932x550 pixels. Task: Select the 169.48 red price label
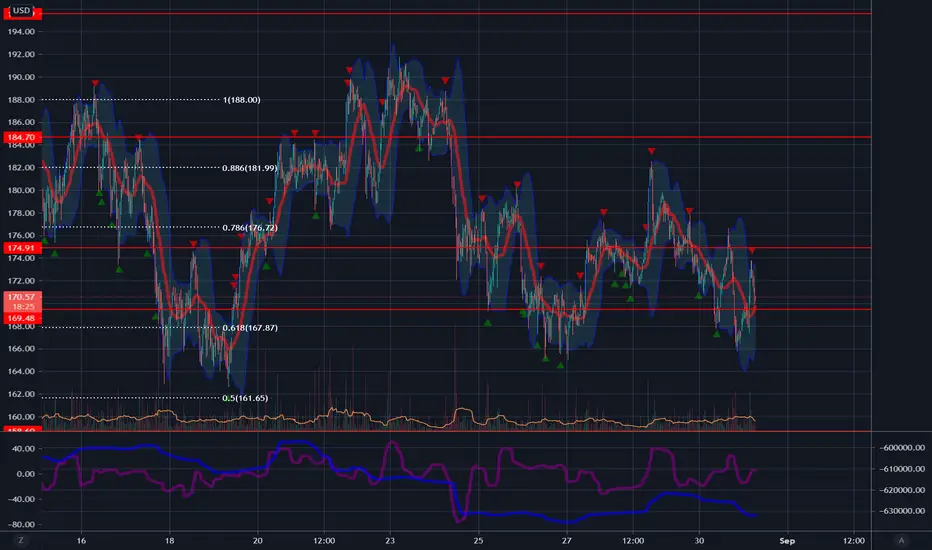click(22, 318)
